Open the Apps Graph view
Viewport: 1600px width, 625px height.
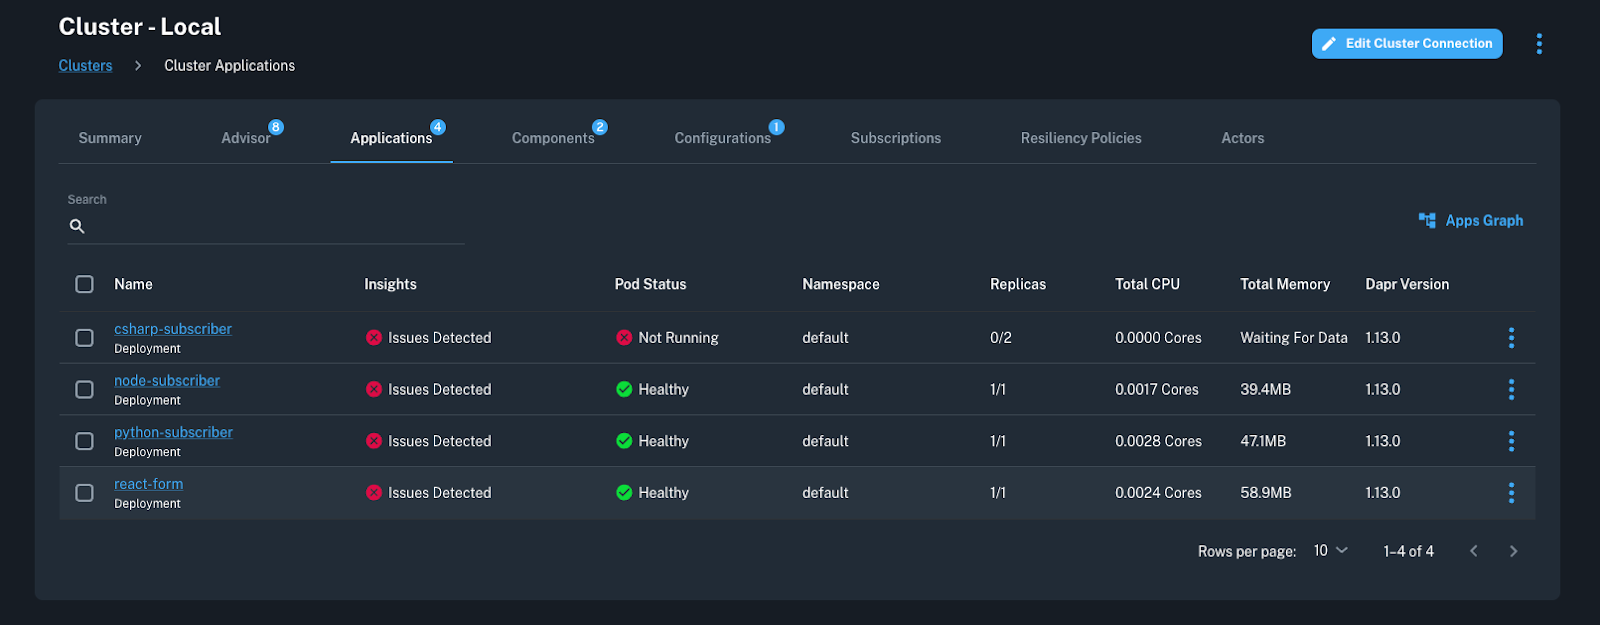[x=1471, y=220]
